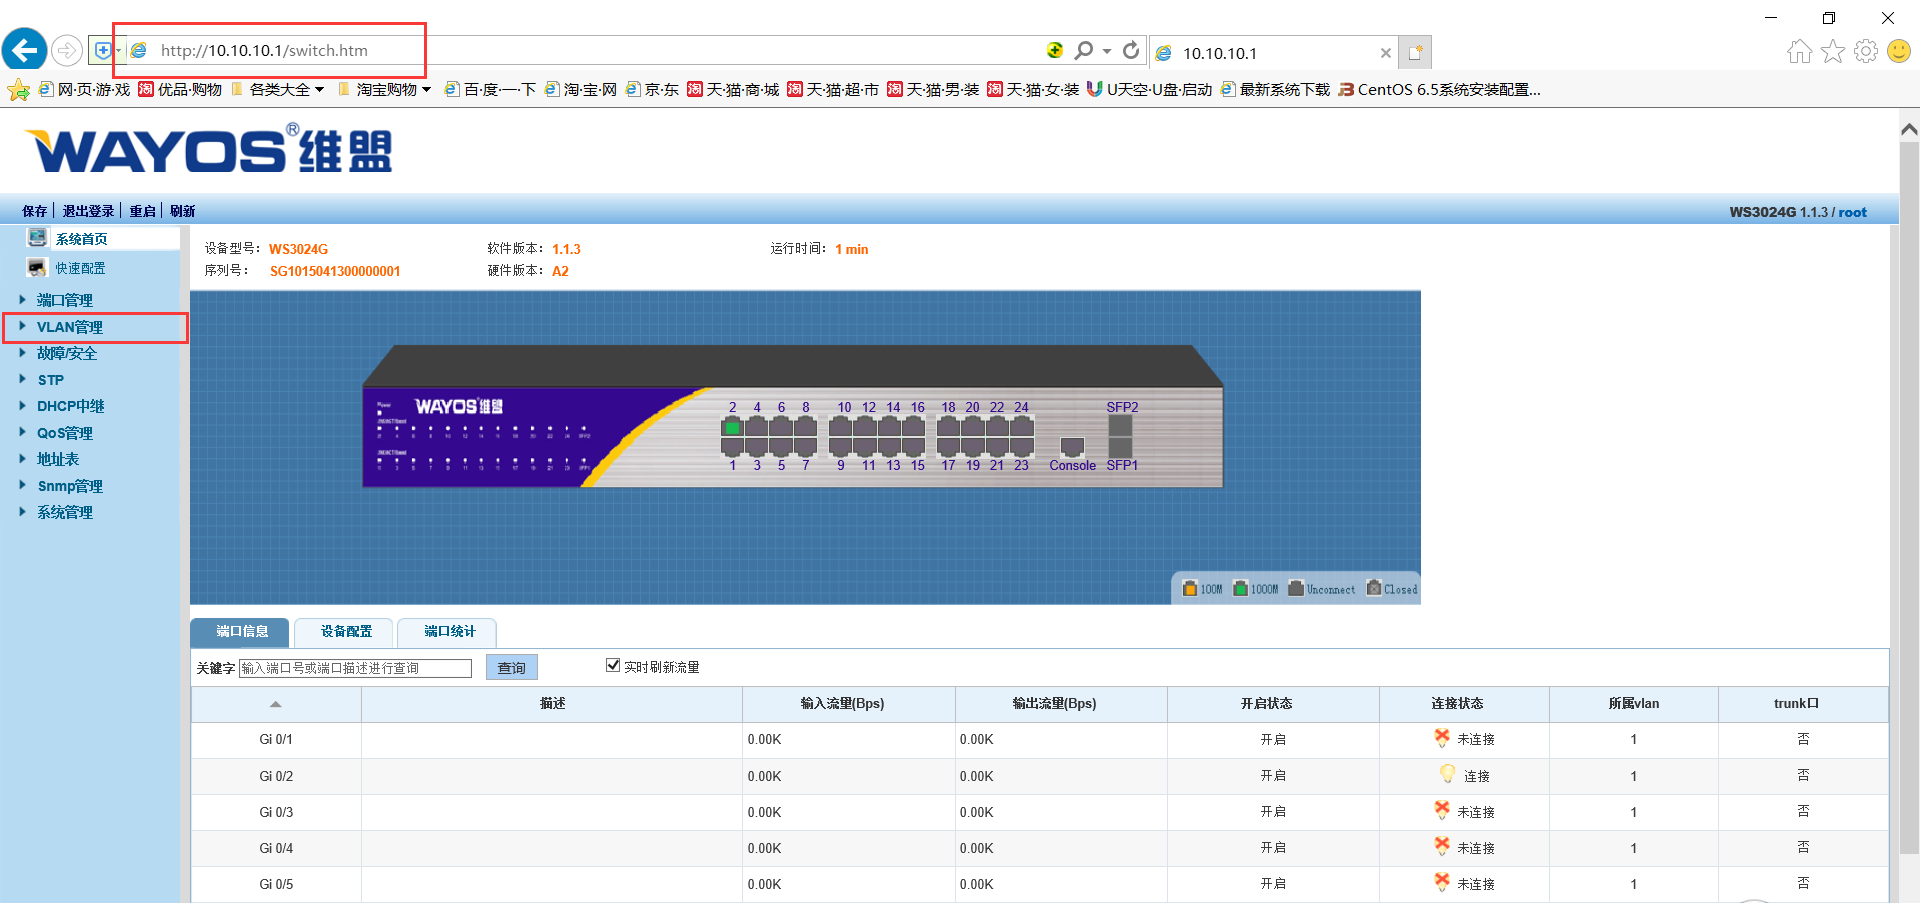Open a new browser tab

click(1416, 52)
